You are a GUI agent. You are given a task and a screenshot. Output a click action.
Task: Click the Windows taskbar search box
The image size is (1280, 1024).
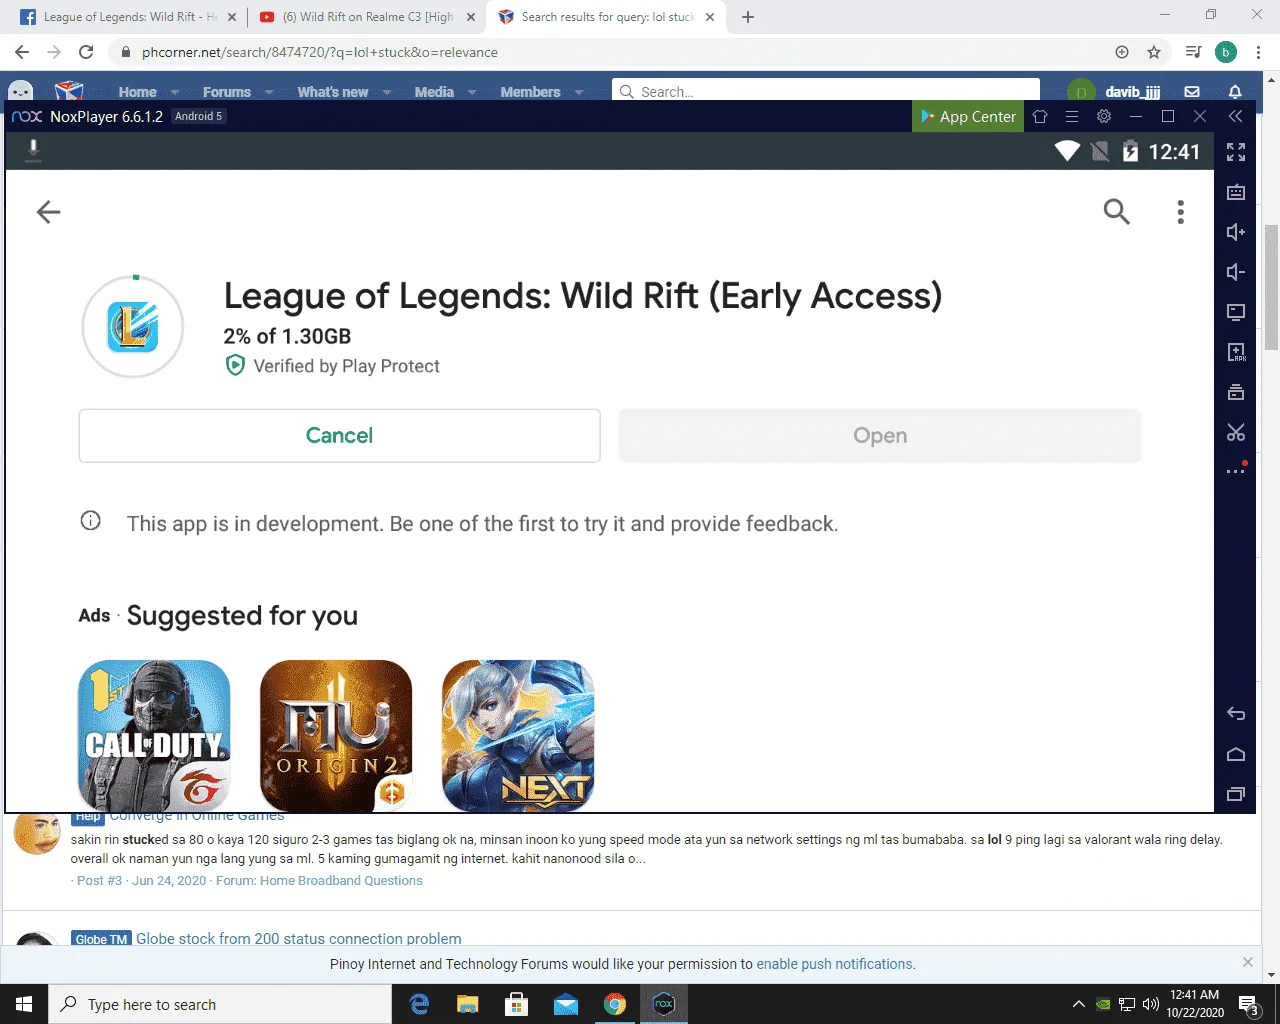click(220, 1004)
